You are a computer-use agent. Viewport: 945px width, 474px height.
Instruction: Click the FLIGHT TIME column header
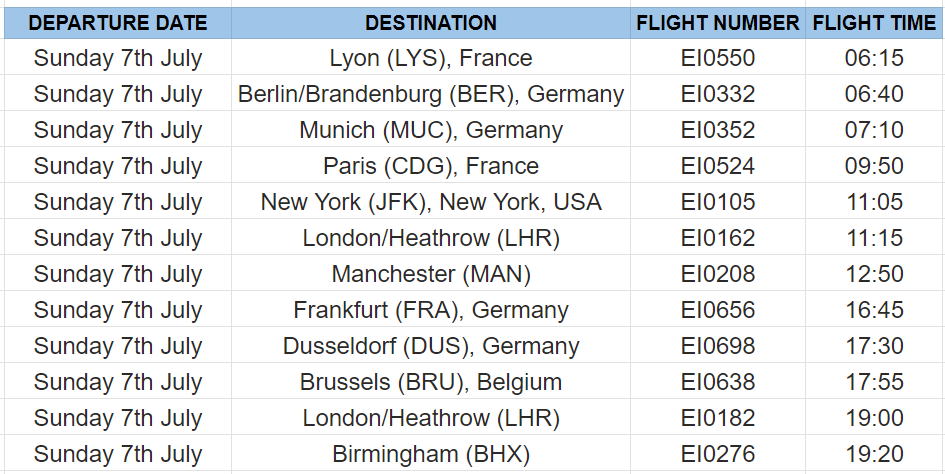point(874,23)
